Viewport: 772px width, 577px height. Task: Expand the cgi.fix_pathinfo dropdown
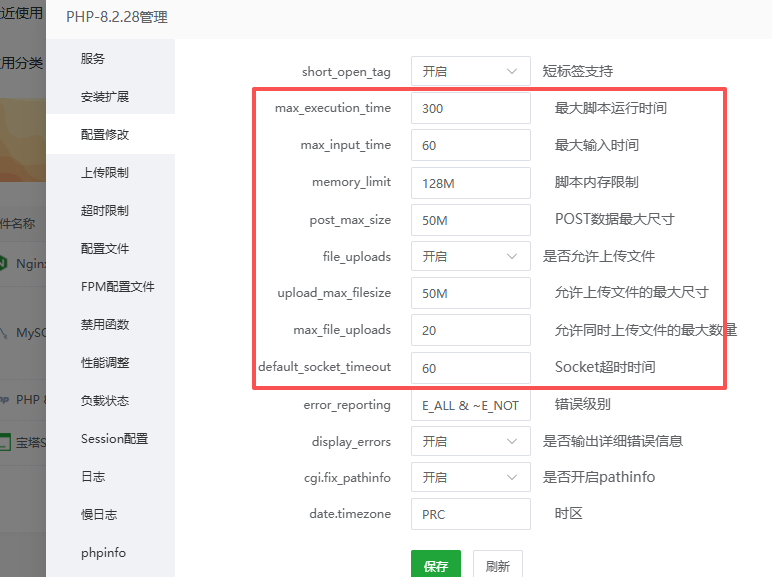coord(471,477)
